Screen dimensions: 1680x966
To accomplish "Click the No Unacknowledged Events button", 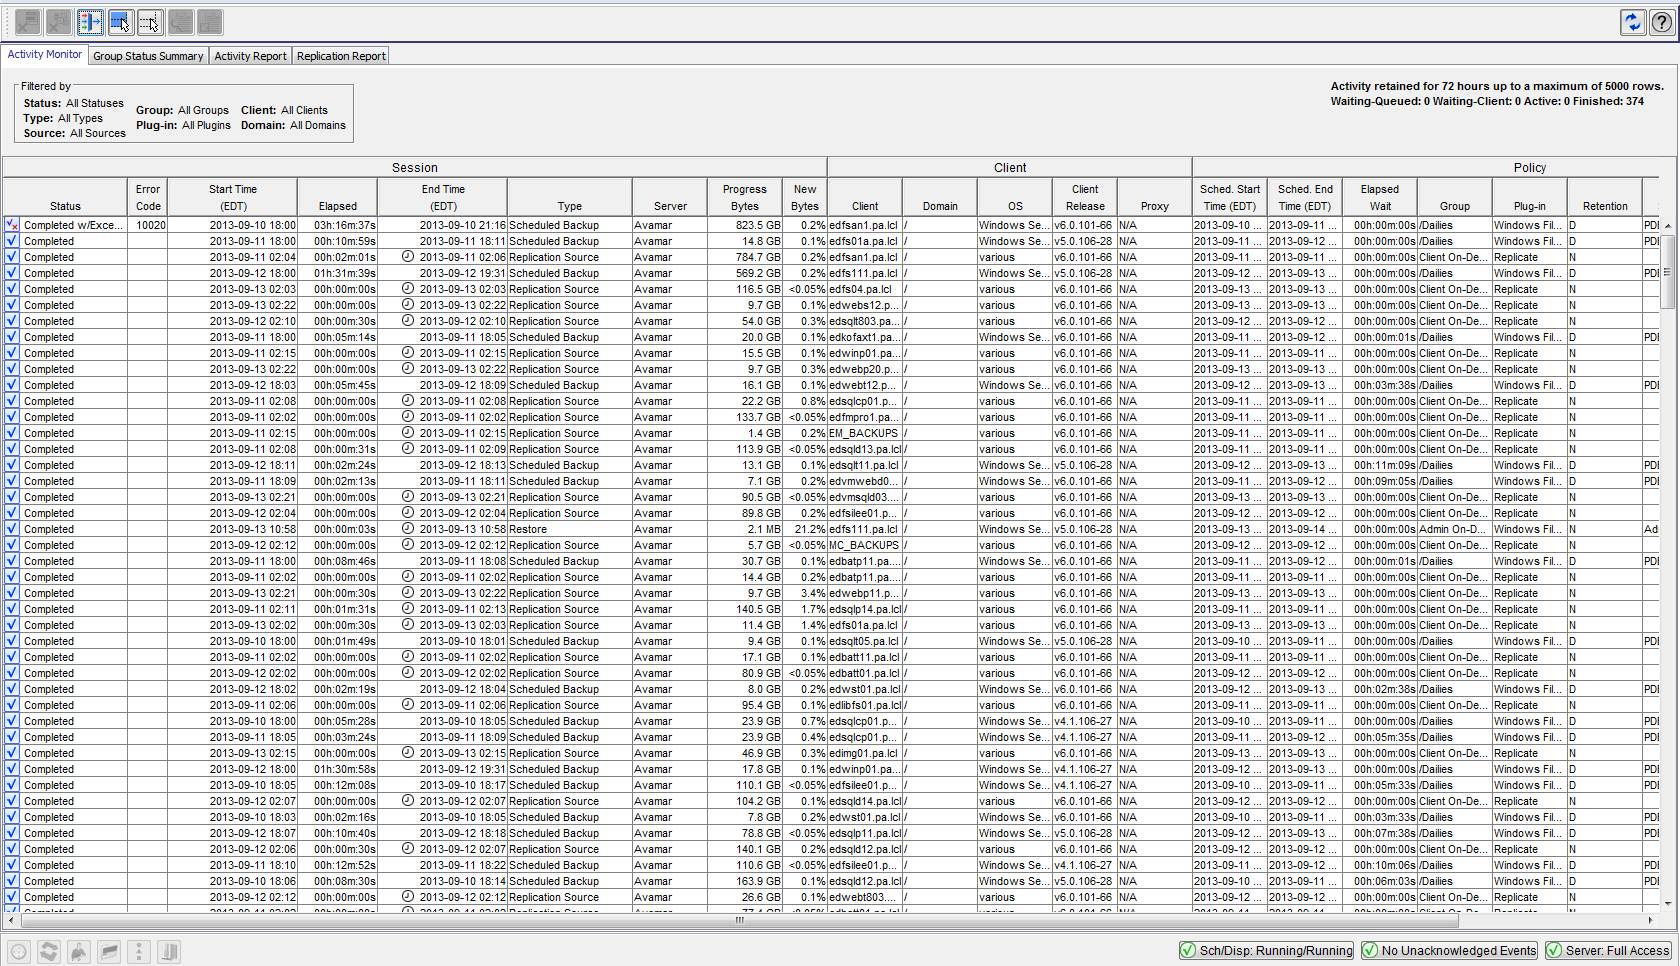I will [x=1449, y=950].
